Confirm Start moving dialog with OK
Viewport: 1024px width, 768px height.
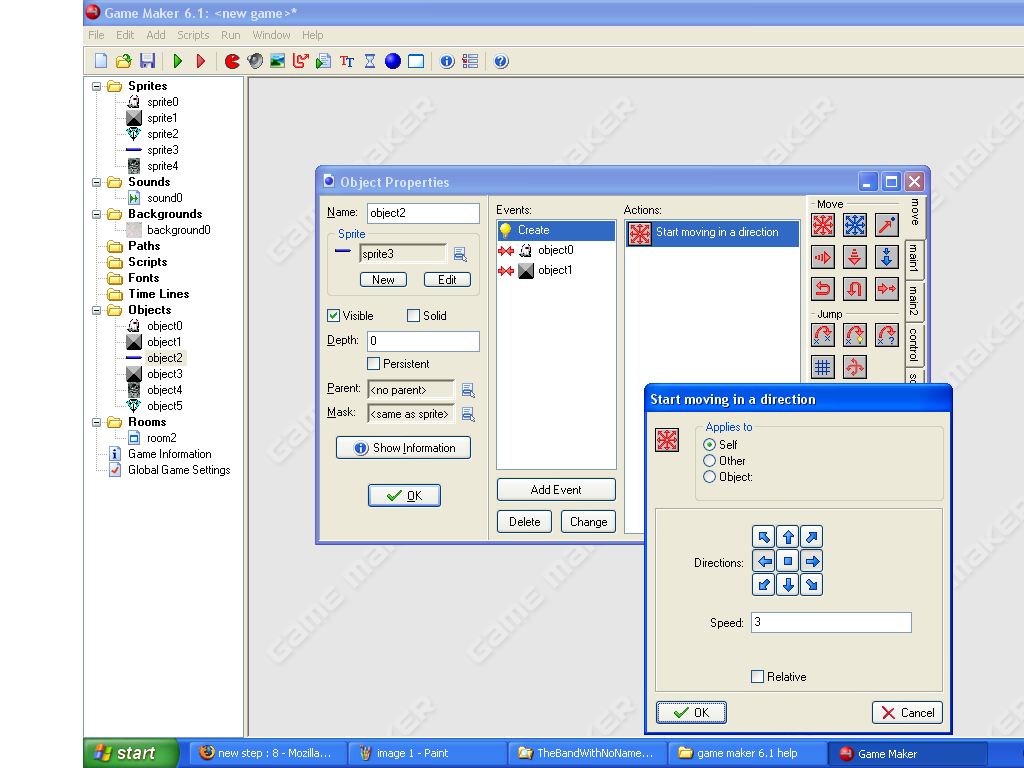691,712
